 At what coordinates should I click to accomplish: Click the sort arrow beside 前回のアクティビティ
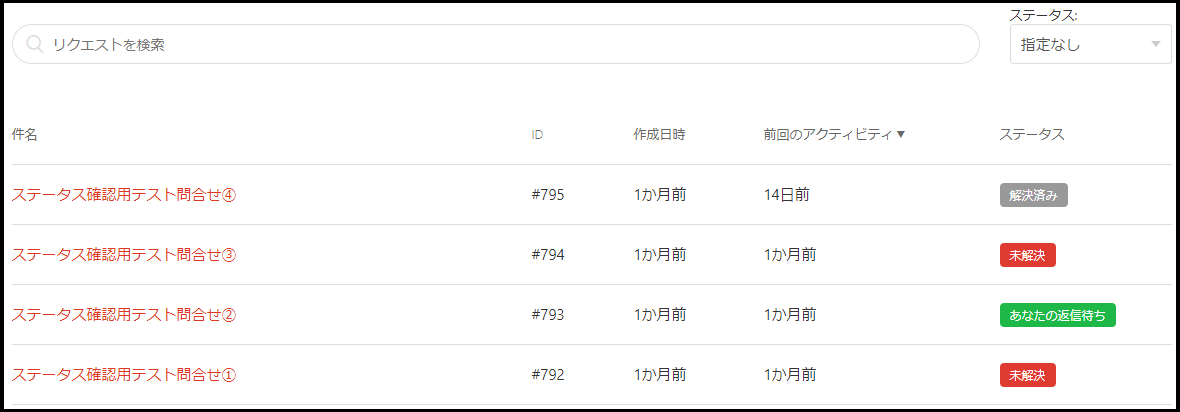pos(901,135)
